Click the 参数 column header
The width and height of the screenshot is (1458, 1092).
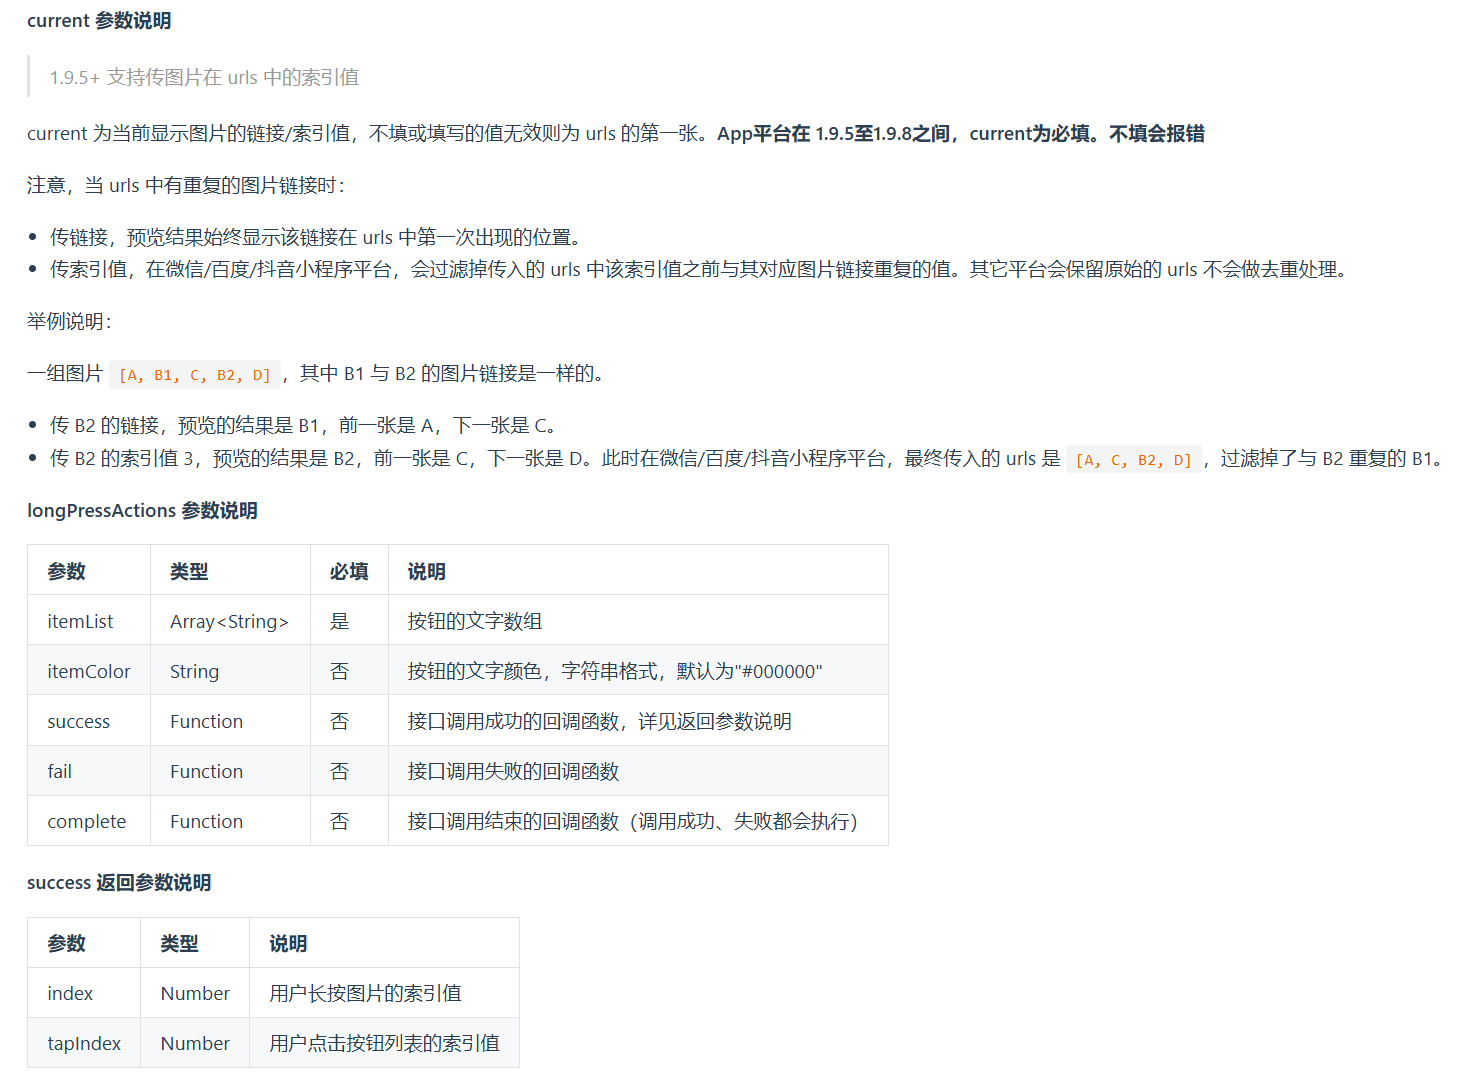[66, 570]
